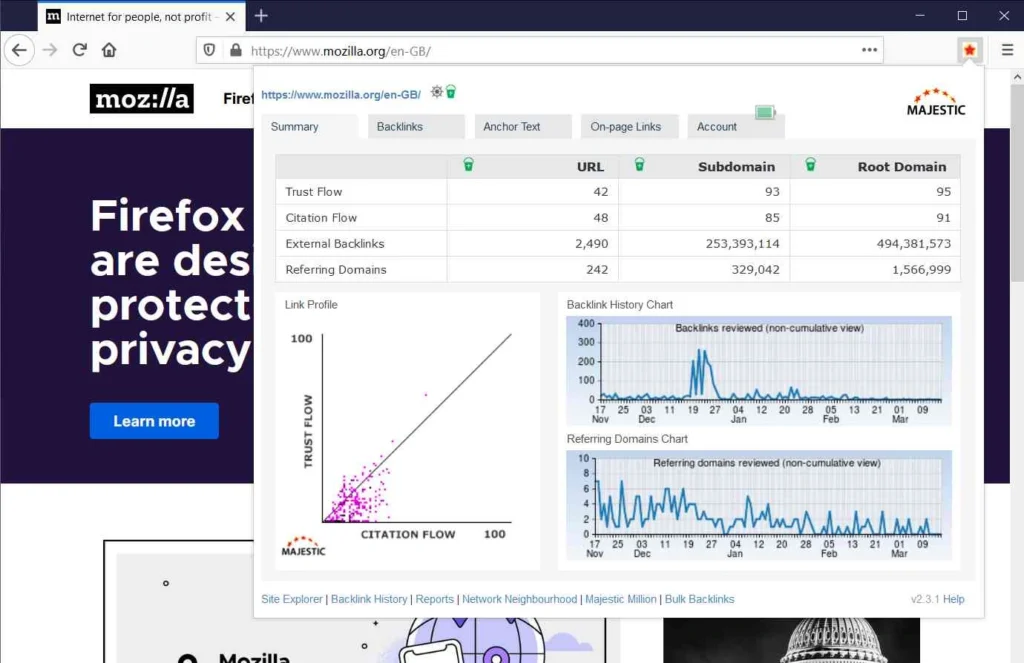Viewport: 1024px width, 663px height.
Task: Click the Subdomain Trust Flow value 93
Action: coord(772,192)
